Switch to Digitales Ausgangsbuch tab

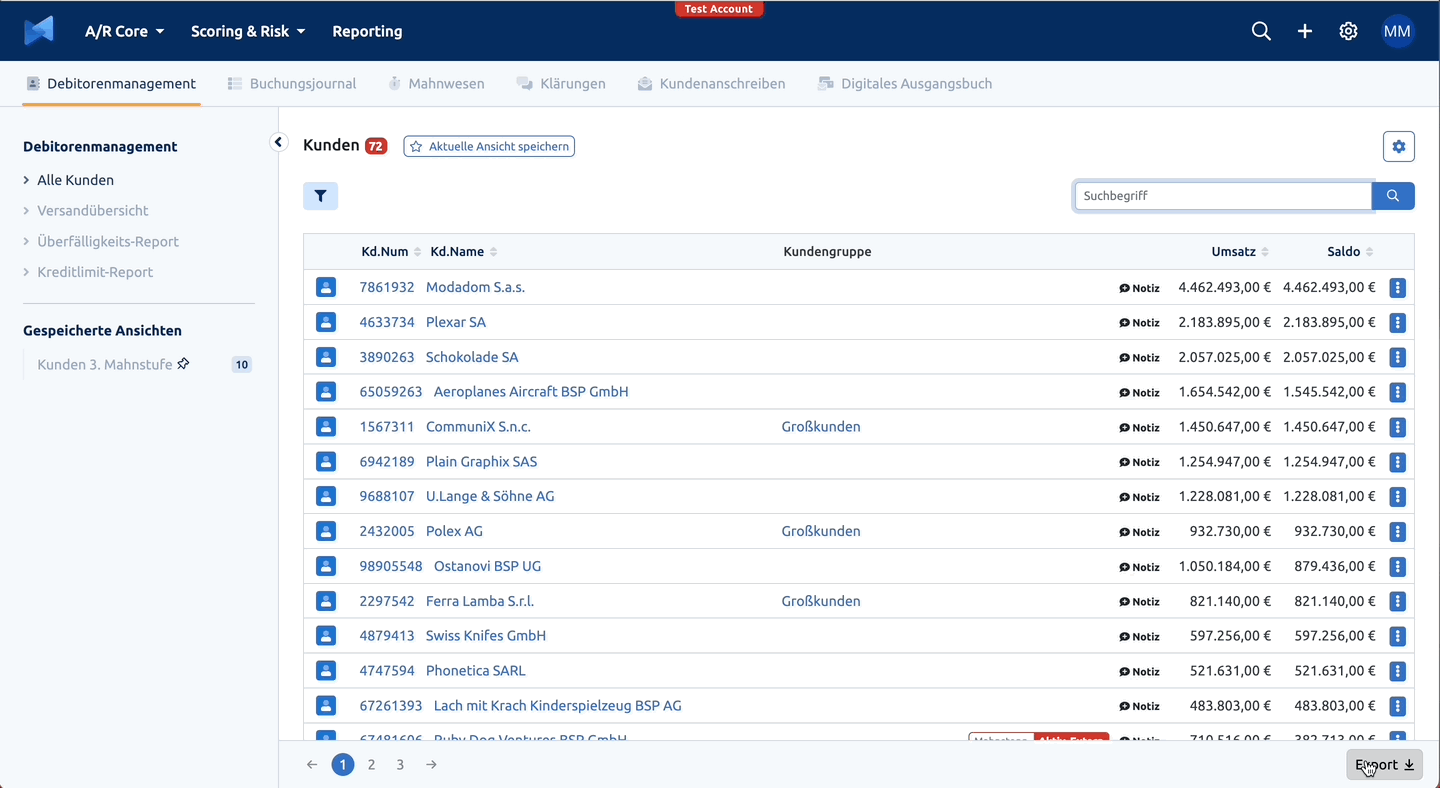tap(905, 84)
